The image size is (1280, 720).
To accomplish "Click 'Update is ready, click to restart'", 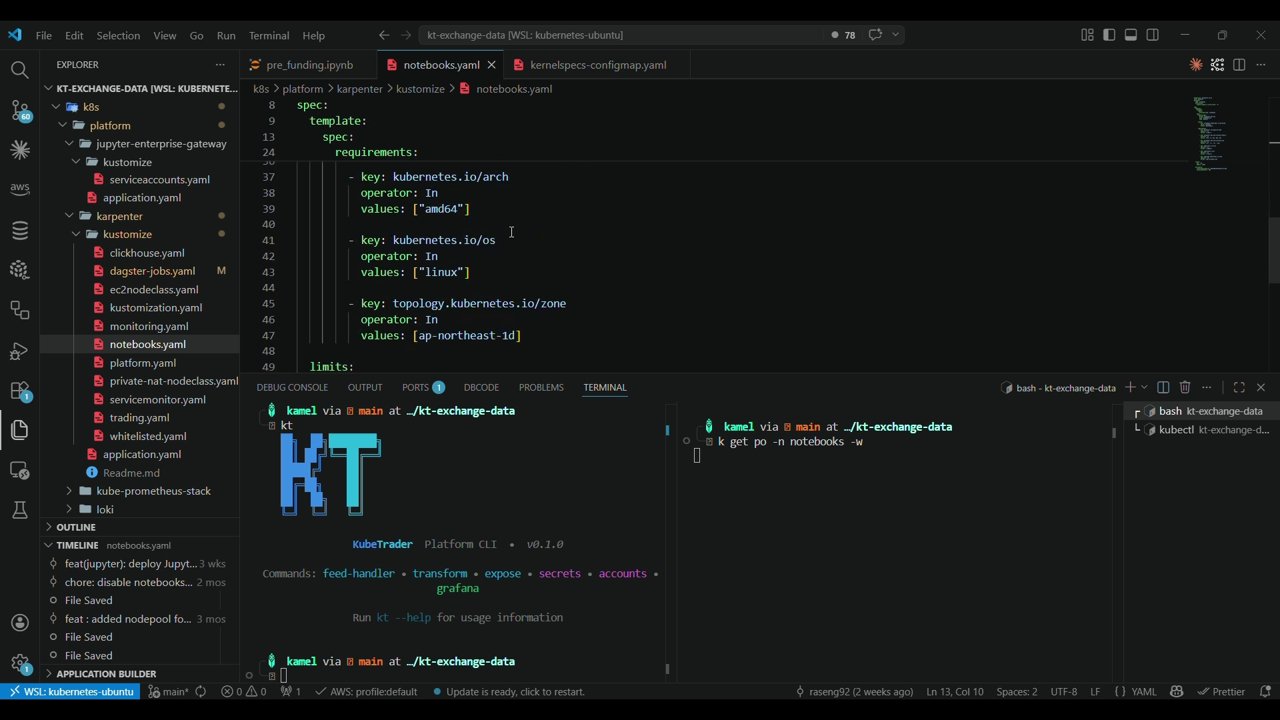I will pos(508,692).
